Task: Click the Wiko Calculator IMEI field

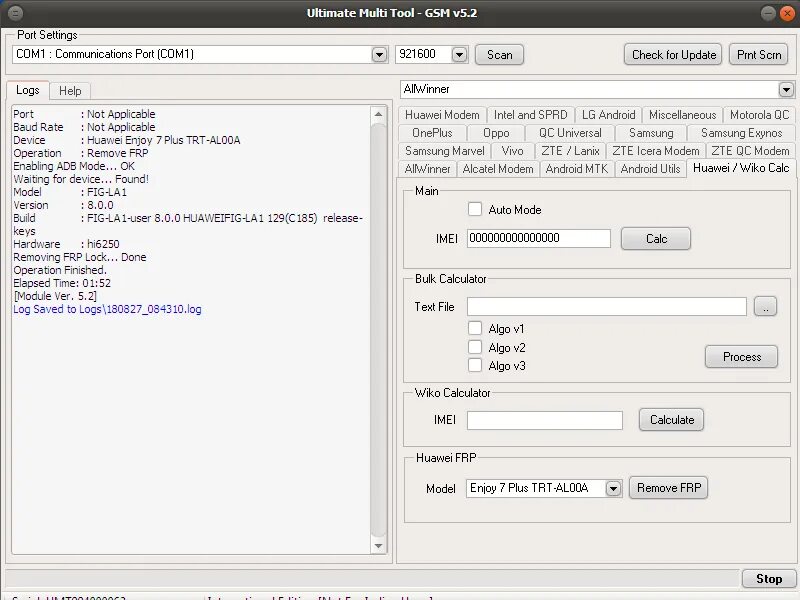Action: [544, 420]
